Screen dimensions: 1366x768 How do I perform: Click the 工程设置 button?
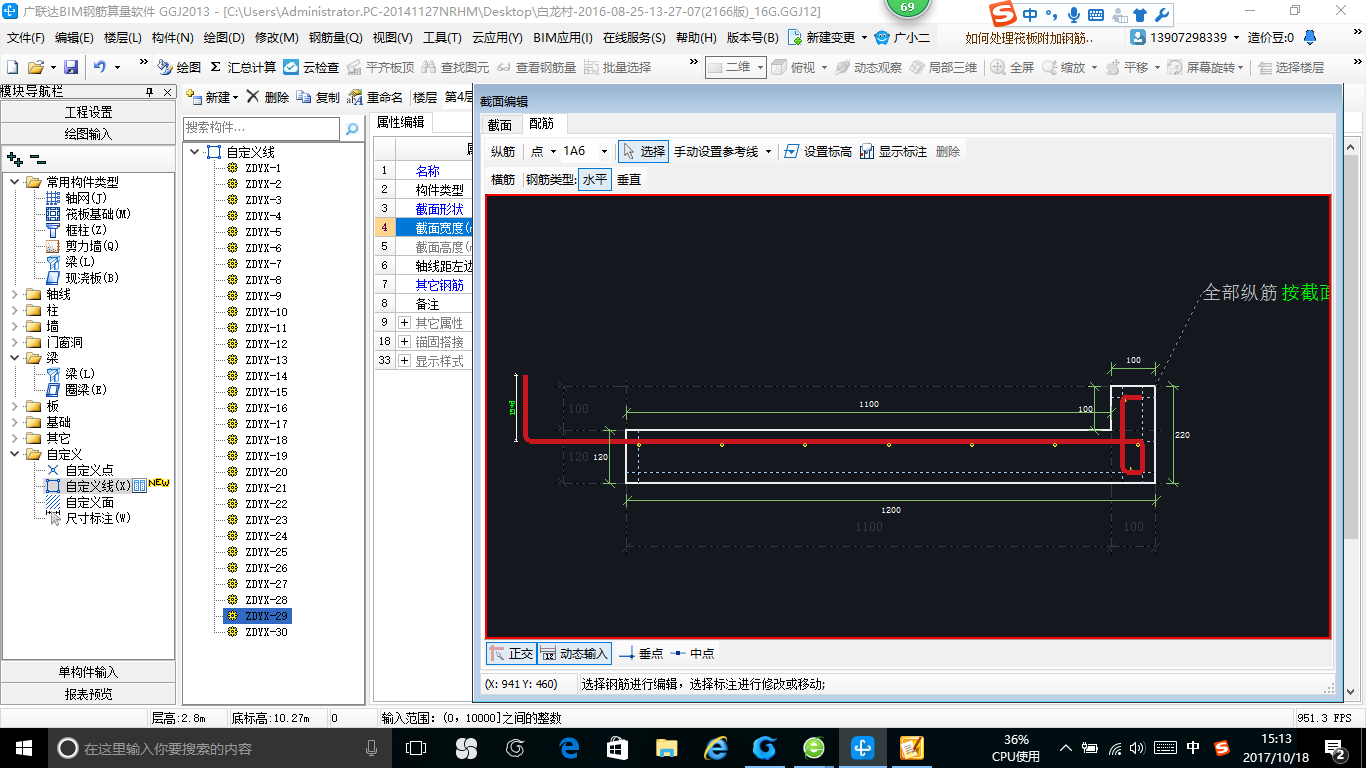coord(88,112)
